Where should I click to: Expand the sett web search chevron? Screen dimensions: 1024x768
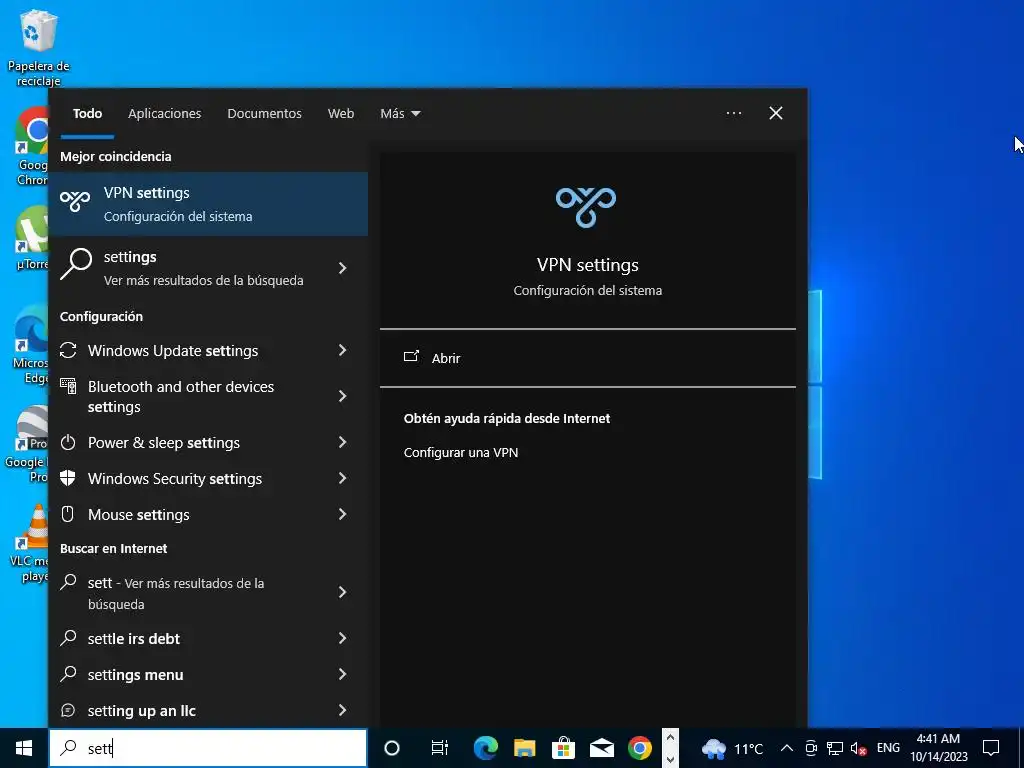coord(342,592)
